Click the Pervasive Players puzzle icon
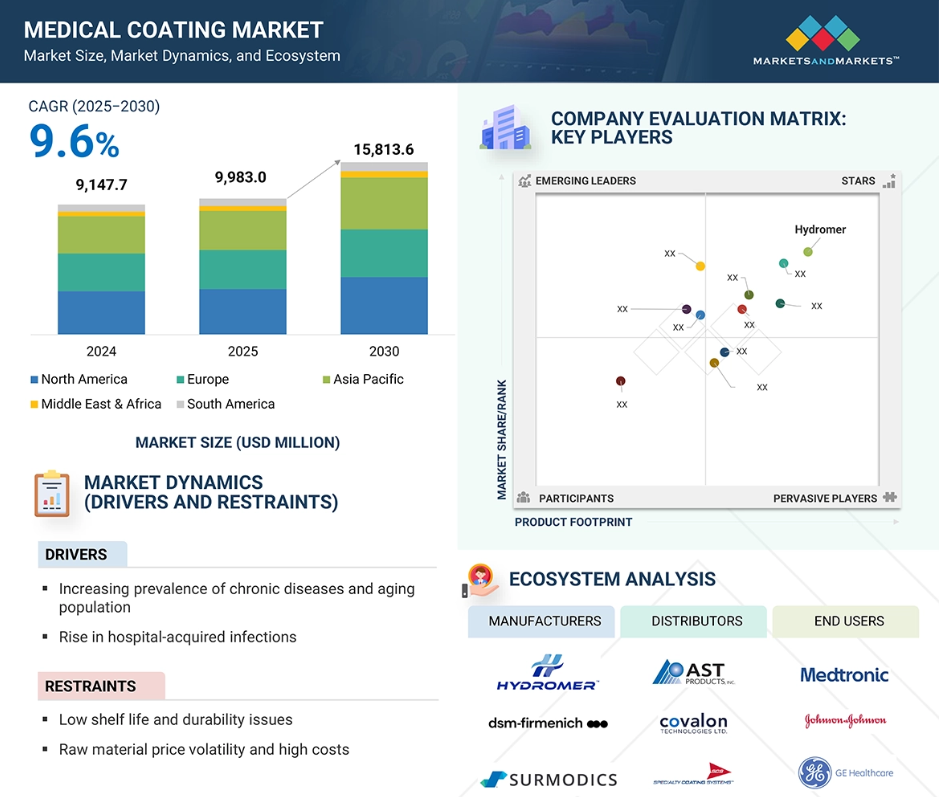943x797 pixels. (889, 497)
